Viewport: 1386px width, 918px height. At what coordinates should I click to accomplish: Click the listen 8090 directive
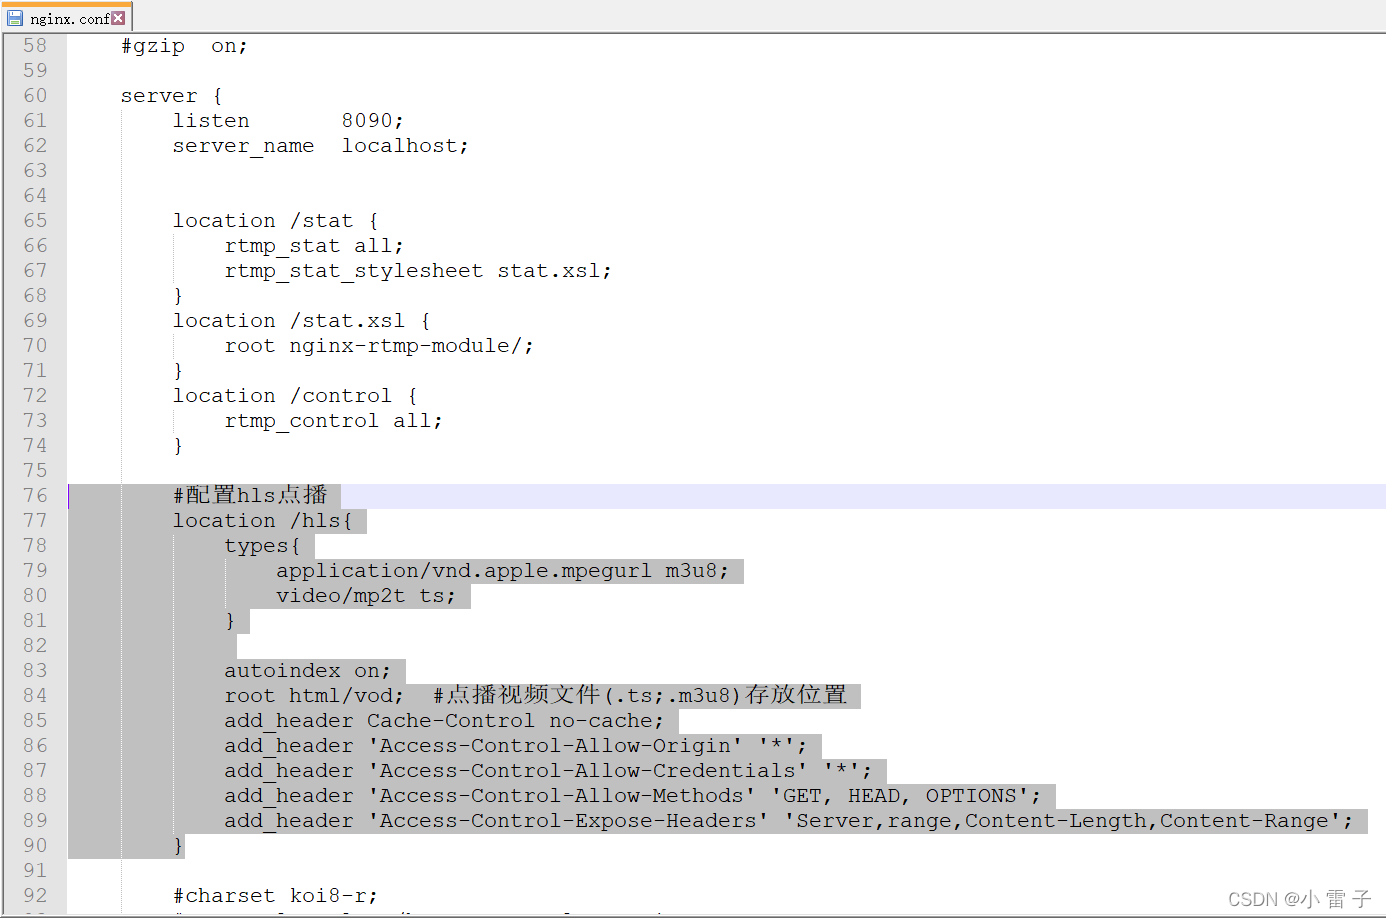point(288,120)
